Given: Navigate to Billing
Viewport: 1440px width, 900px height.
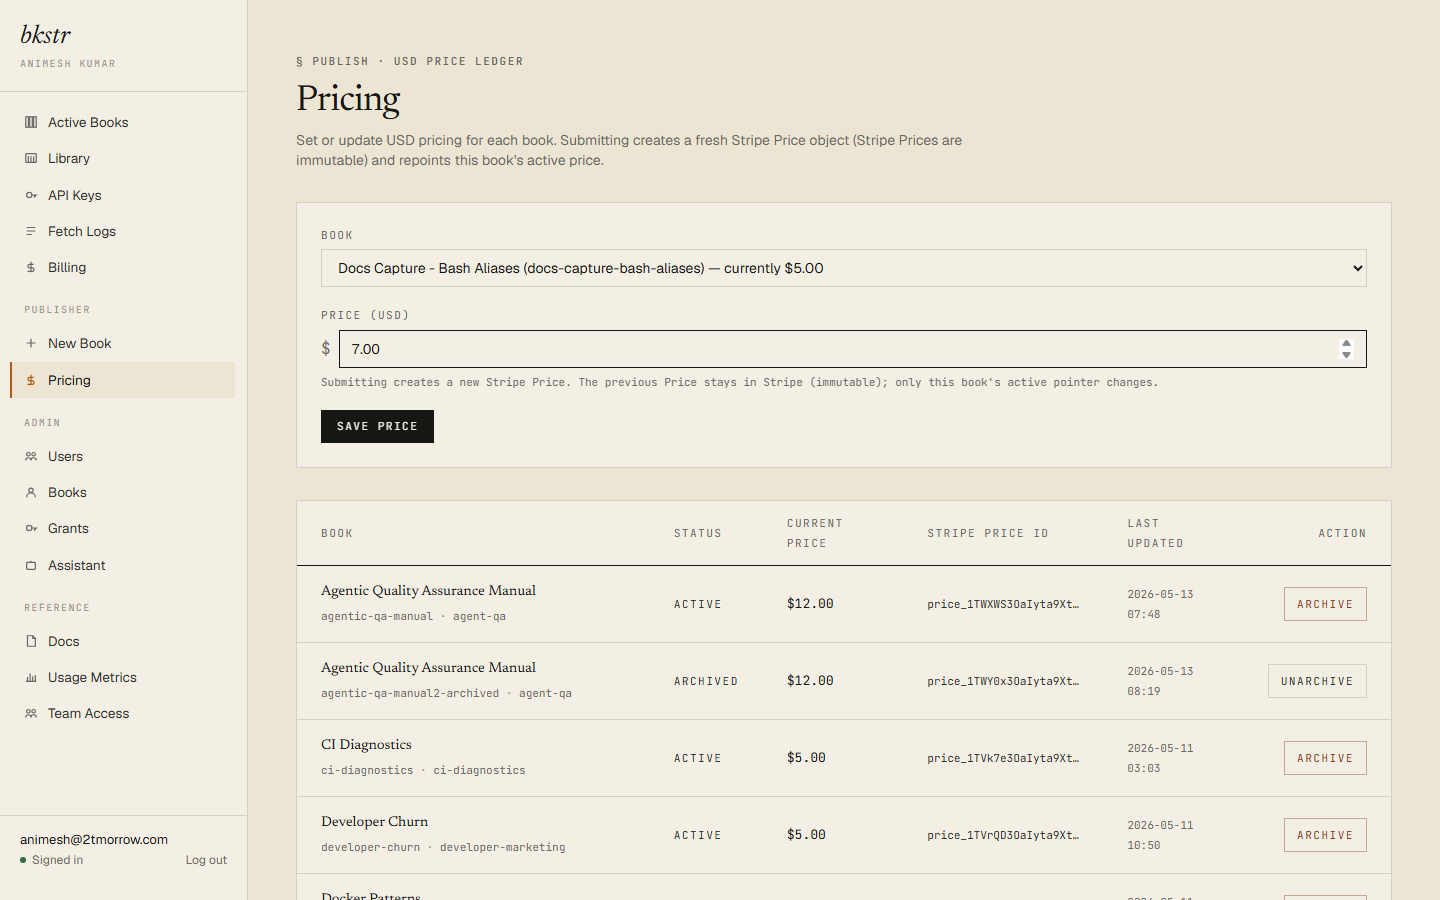Looking at the screenshot, I should 123,267.
